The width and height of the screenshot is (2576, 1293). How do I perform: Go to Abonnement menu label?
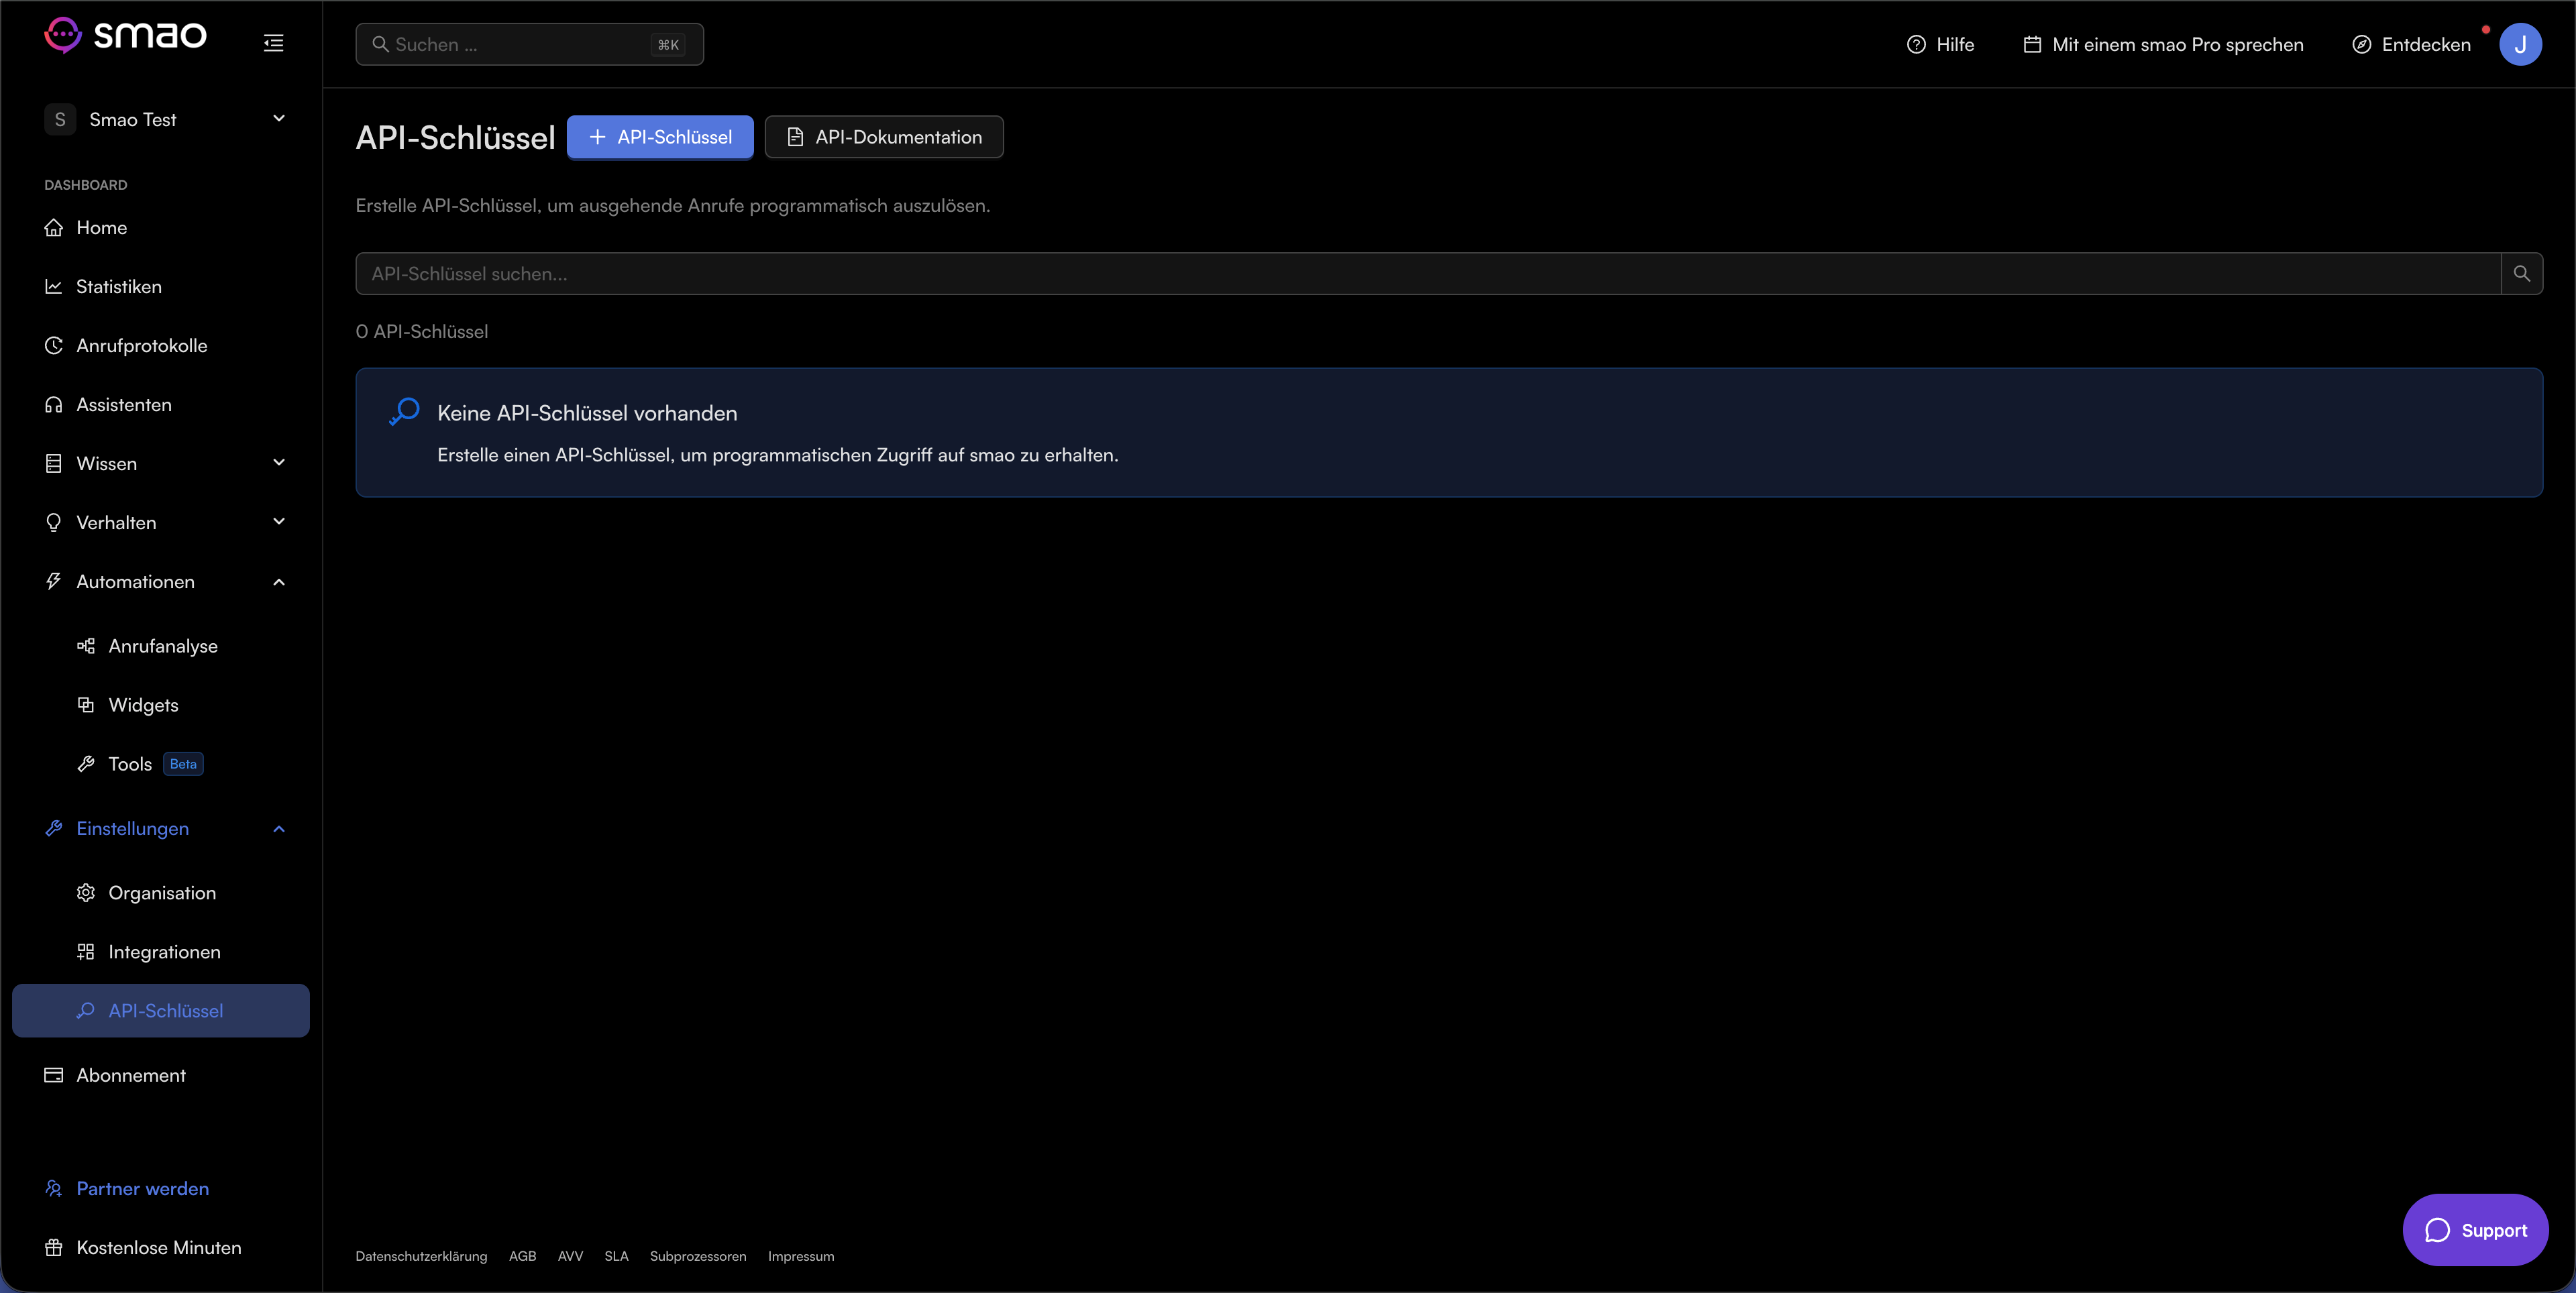point(131,1076)
